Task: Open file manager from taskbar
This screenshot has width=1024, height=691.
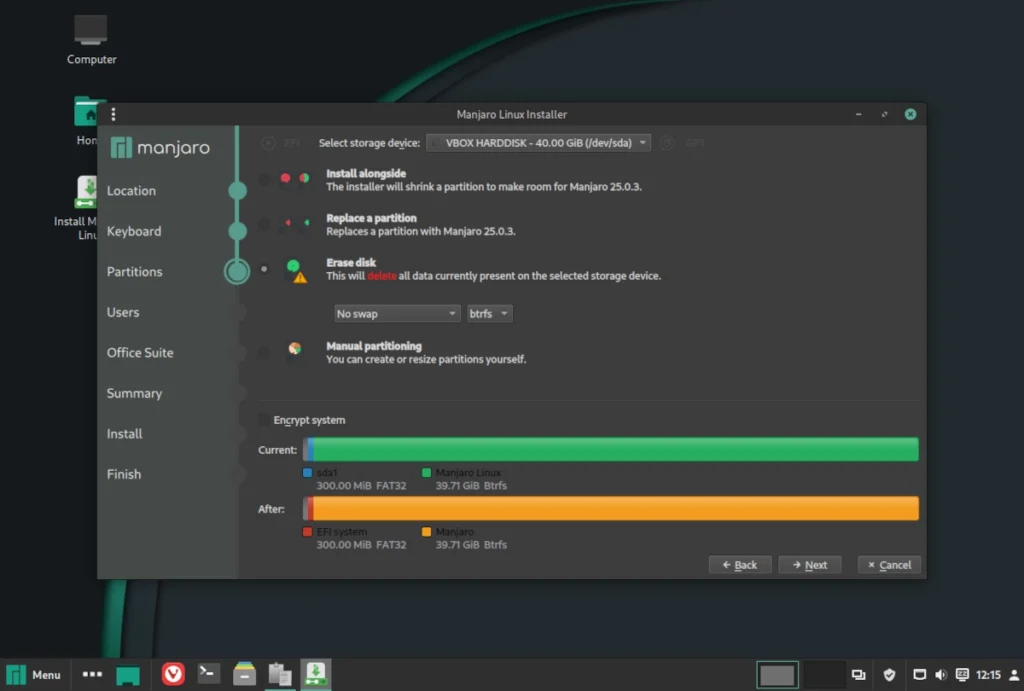Action: 244,674
